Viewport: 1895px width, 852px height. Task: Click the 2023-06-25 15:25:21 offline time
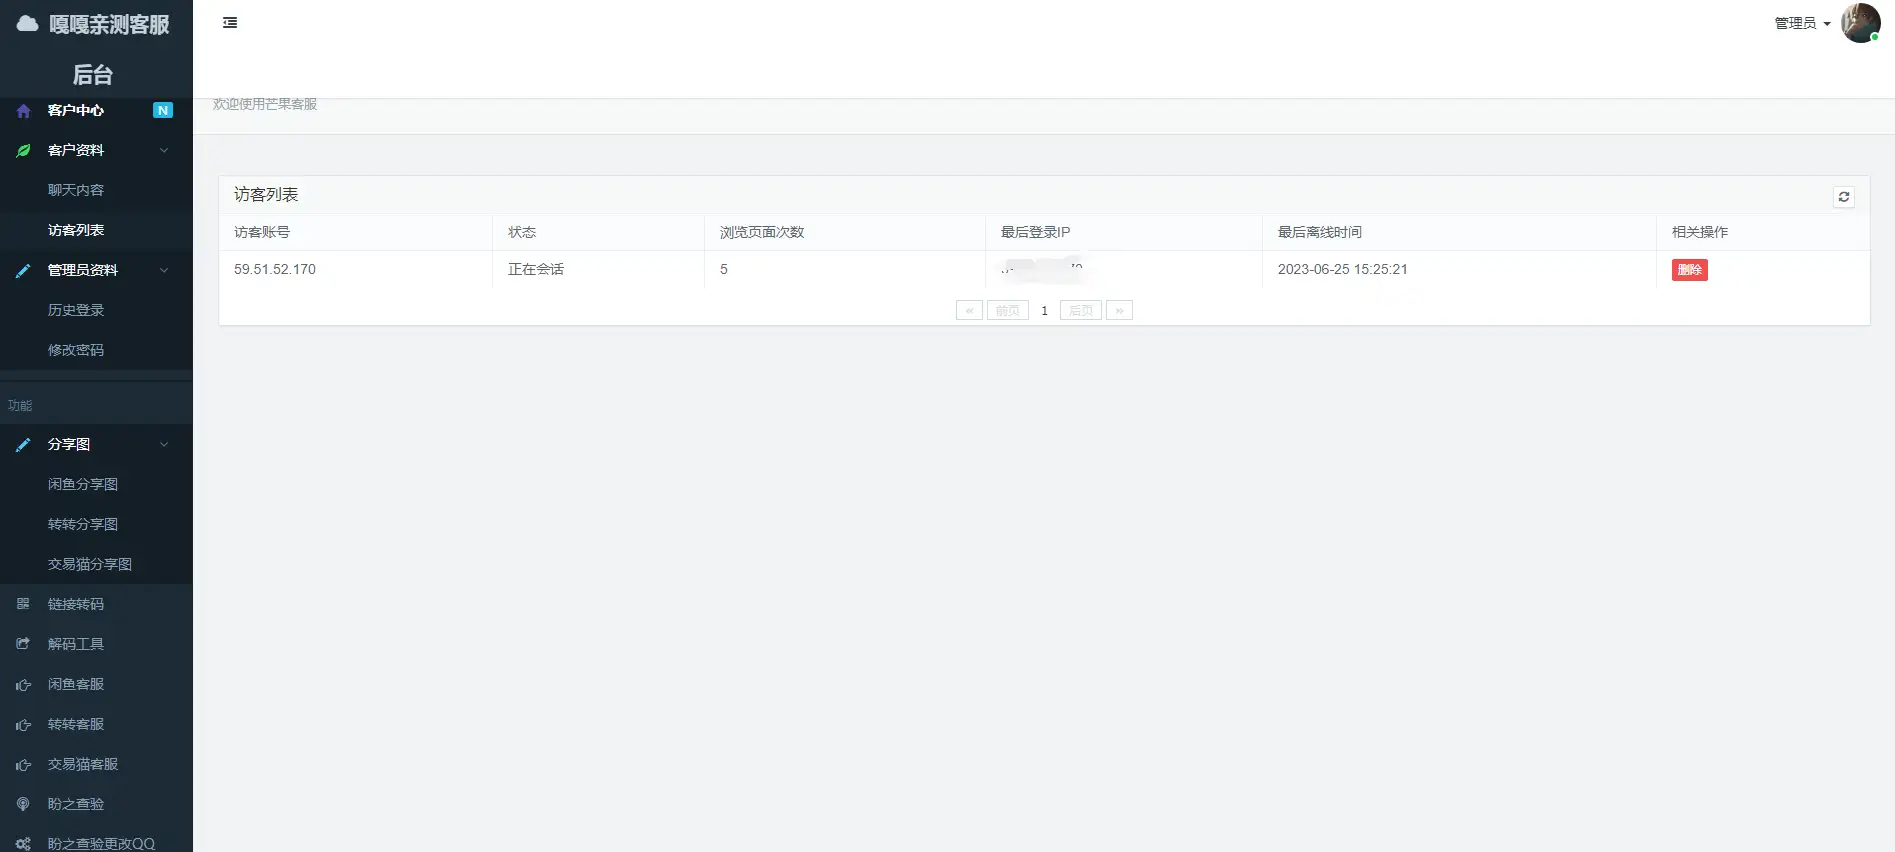point(1342,270)
